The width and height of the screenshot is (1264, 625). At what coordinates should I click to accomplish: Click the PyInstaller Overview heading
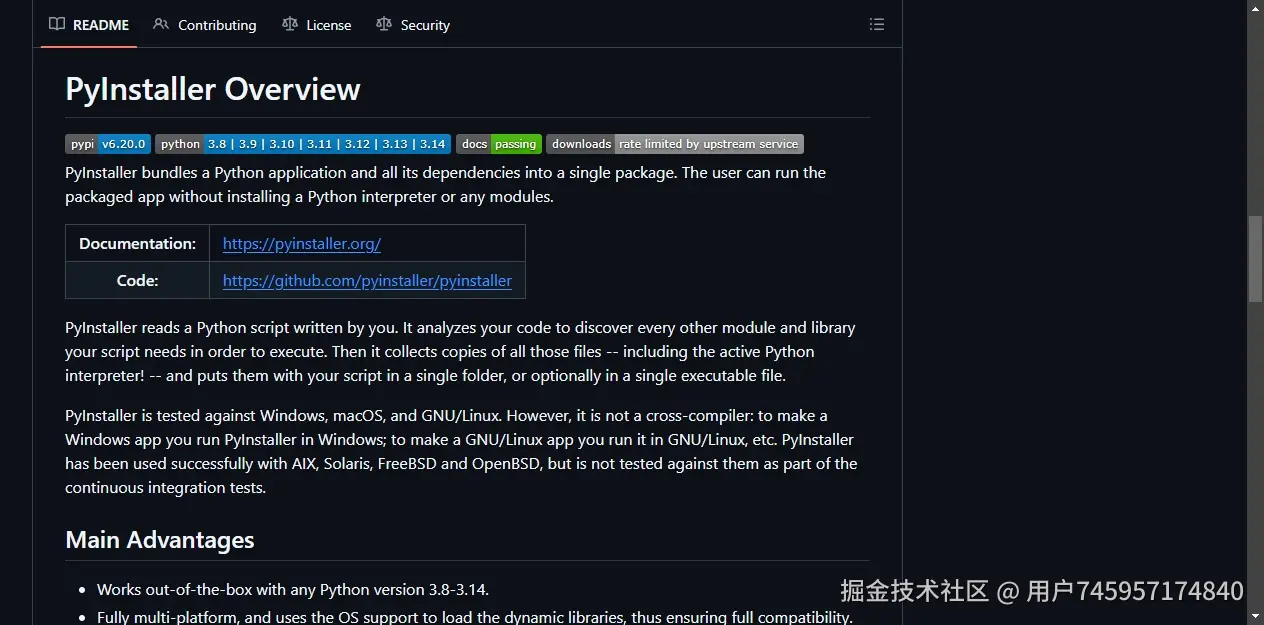point(213,89)
